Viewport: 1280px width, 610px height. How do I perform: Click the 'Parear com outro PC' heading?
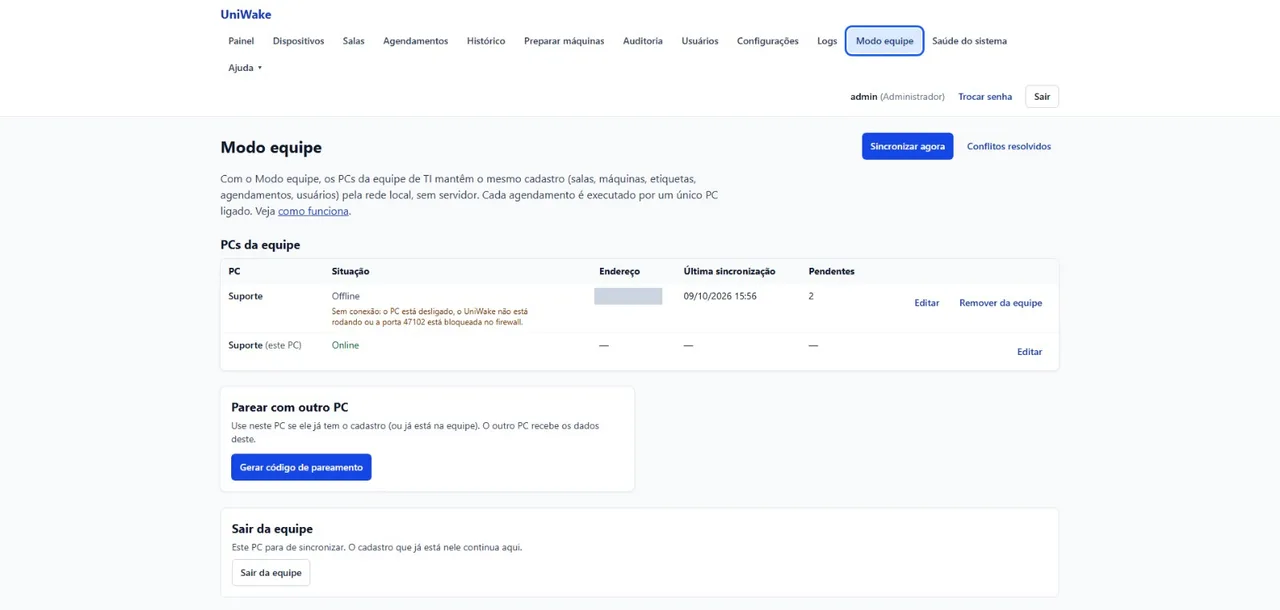(290, 407)
